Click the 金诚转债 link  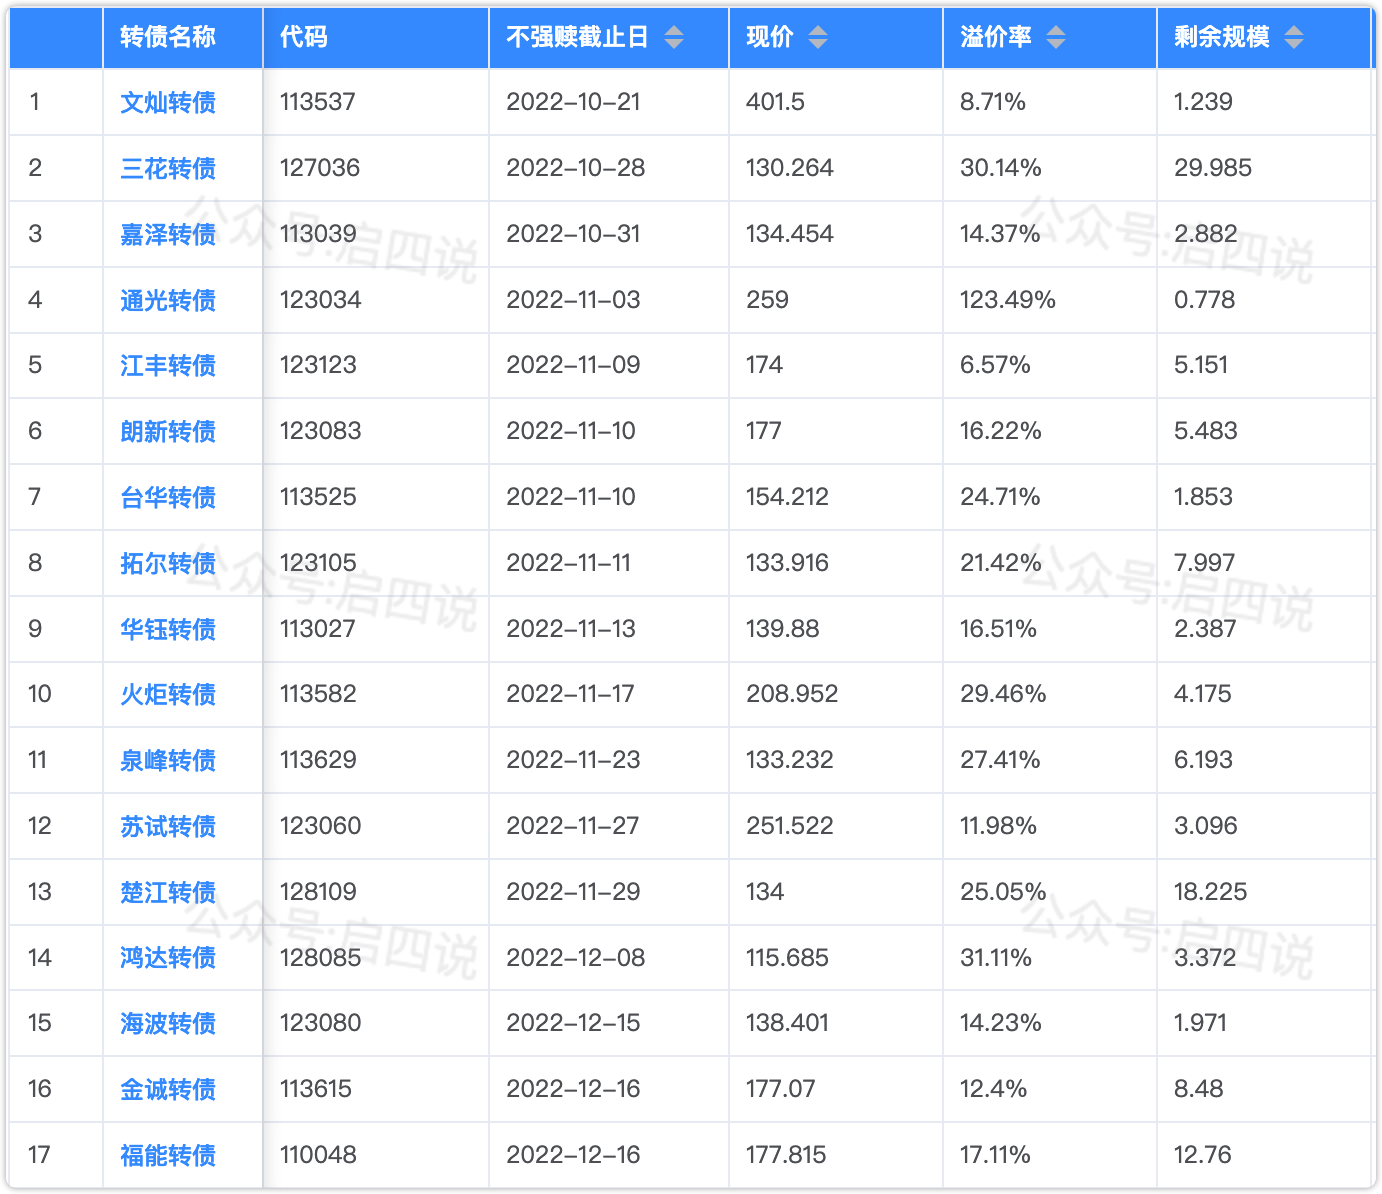(168, 1089)
